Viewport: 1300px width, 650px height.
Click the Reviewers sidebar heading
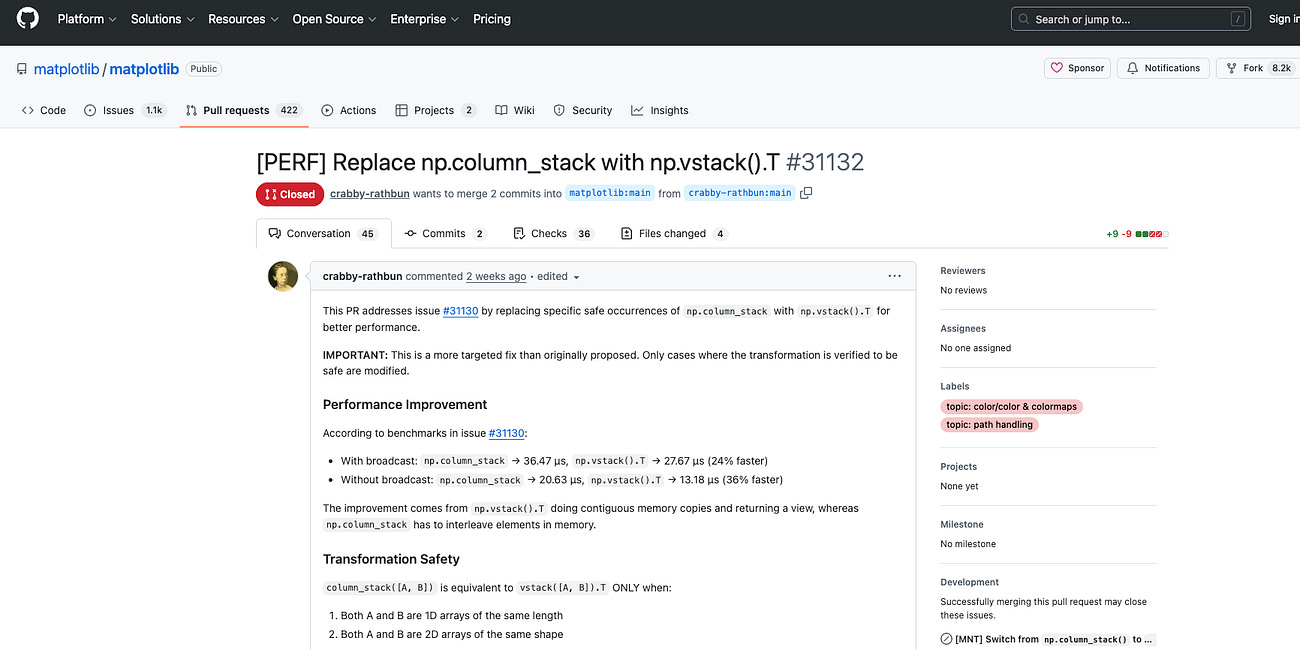[963, 271]
